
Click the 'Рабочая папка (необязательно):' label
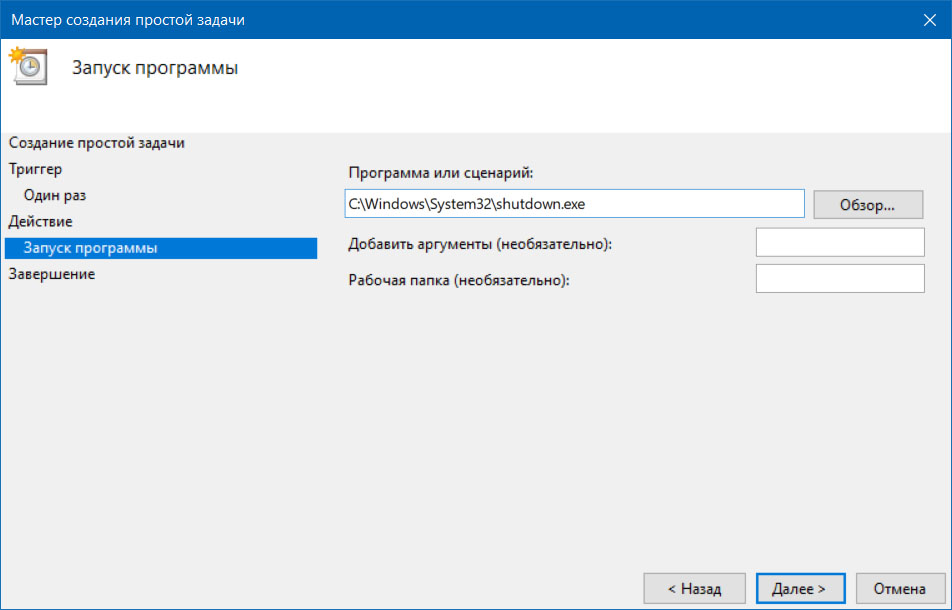(459, 280)
